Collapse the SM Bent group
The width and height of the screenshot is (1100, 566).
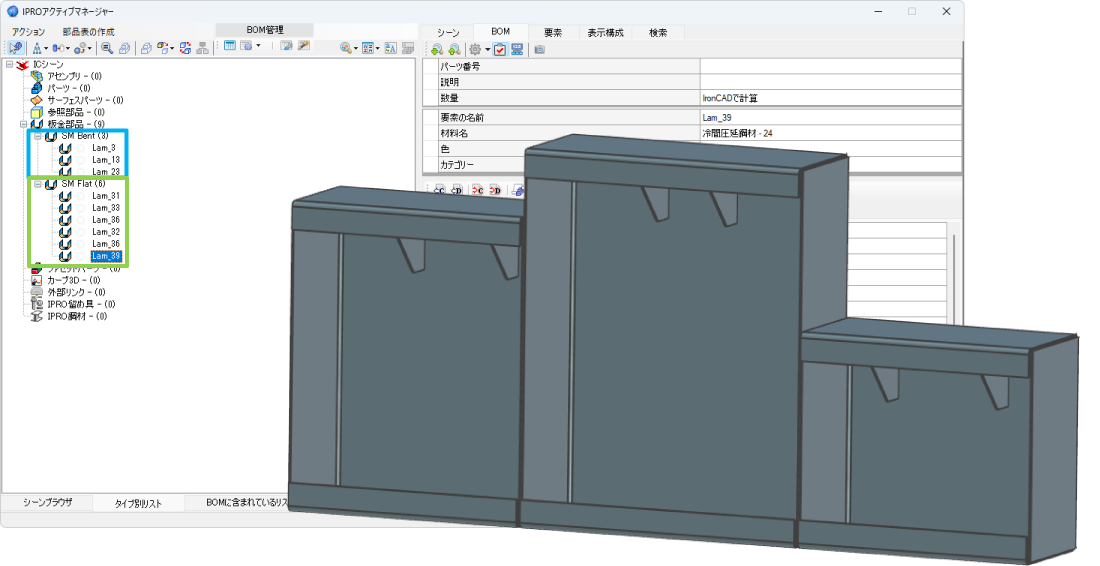point(37,136)
